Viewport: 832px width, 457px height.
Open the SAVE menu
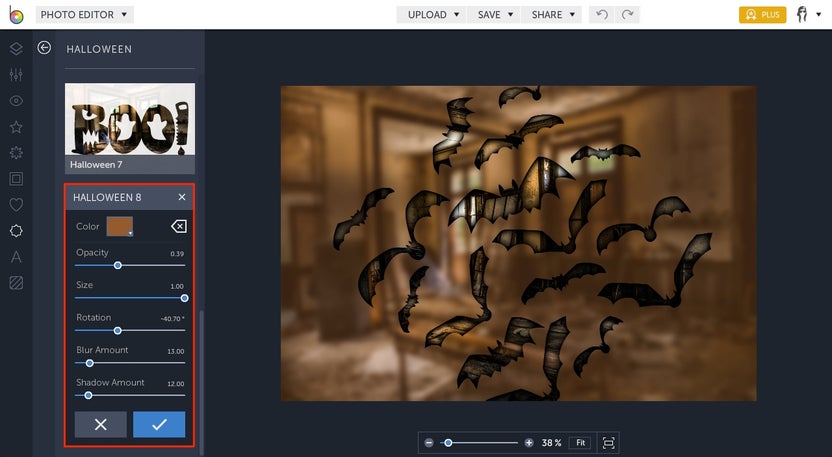(x=495, y=14)
